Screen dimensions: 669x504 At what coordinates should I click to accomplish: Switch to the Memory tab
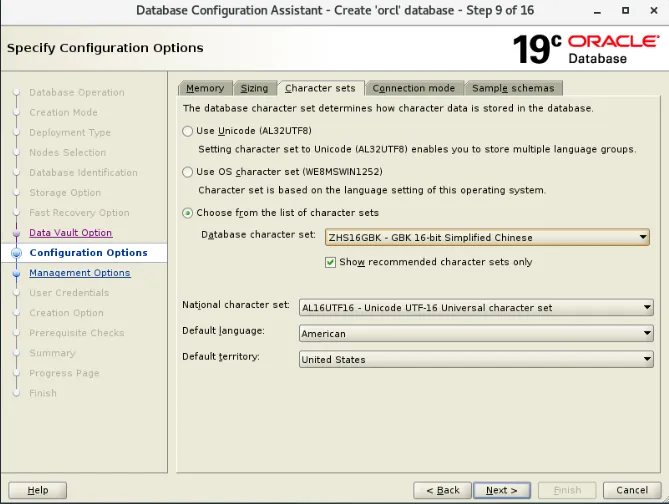click(x=205, y=88)
